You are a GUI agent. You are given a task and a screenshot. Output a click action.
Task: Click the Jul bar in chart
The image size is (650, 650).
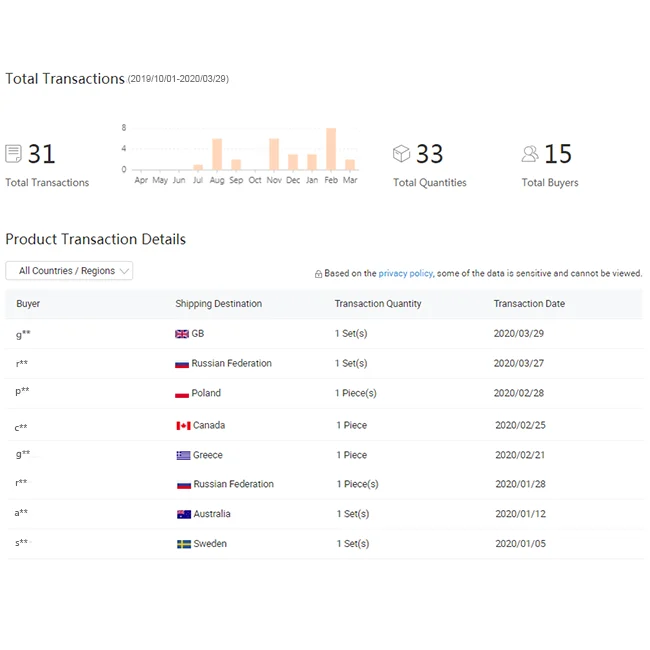click(x=198, y=167)
